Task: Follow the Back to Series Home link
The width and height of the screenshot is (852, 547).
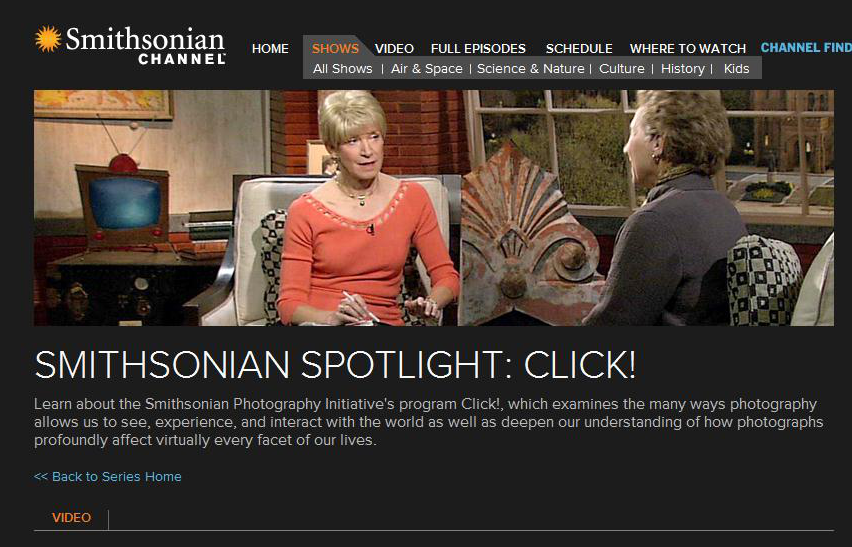Action: tap(108, 476)
